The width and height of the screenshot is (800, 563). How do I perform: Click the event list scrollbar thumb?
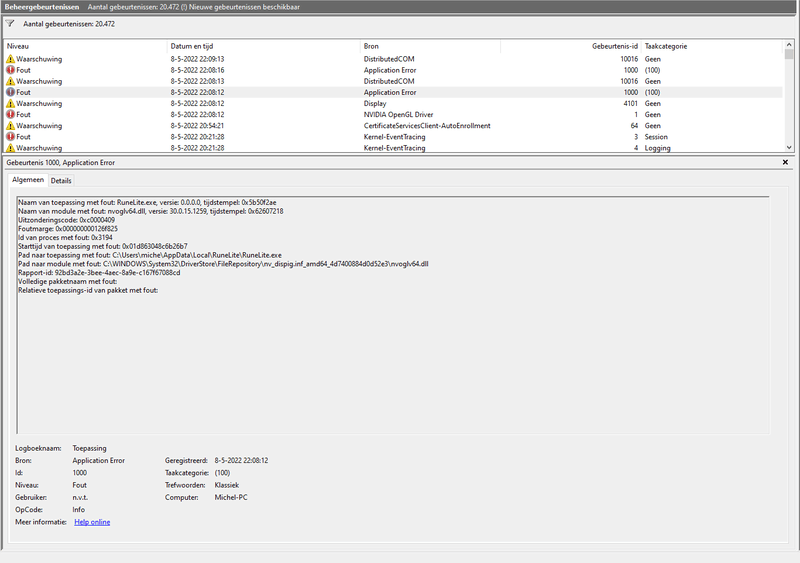pyautogui.click(x=789, y=54)
